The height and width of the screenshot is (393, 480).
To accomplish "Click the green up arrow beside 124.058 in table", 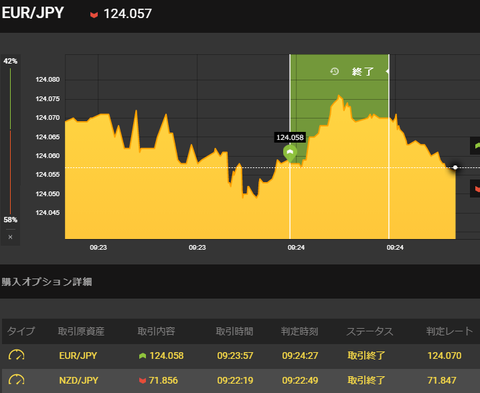I will (x=142, y=356).
